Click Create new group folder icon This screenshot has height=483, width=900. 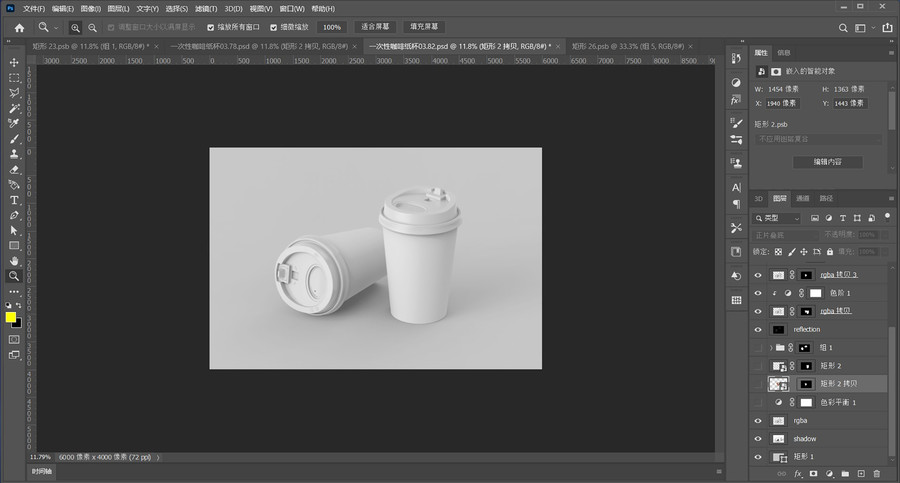pyautogui.click(x=845, y=474)
